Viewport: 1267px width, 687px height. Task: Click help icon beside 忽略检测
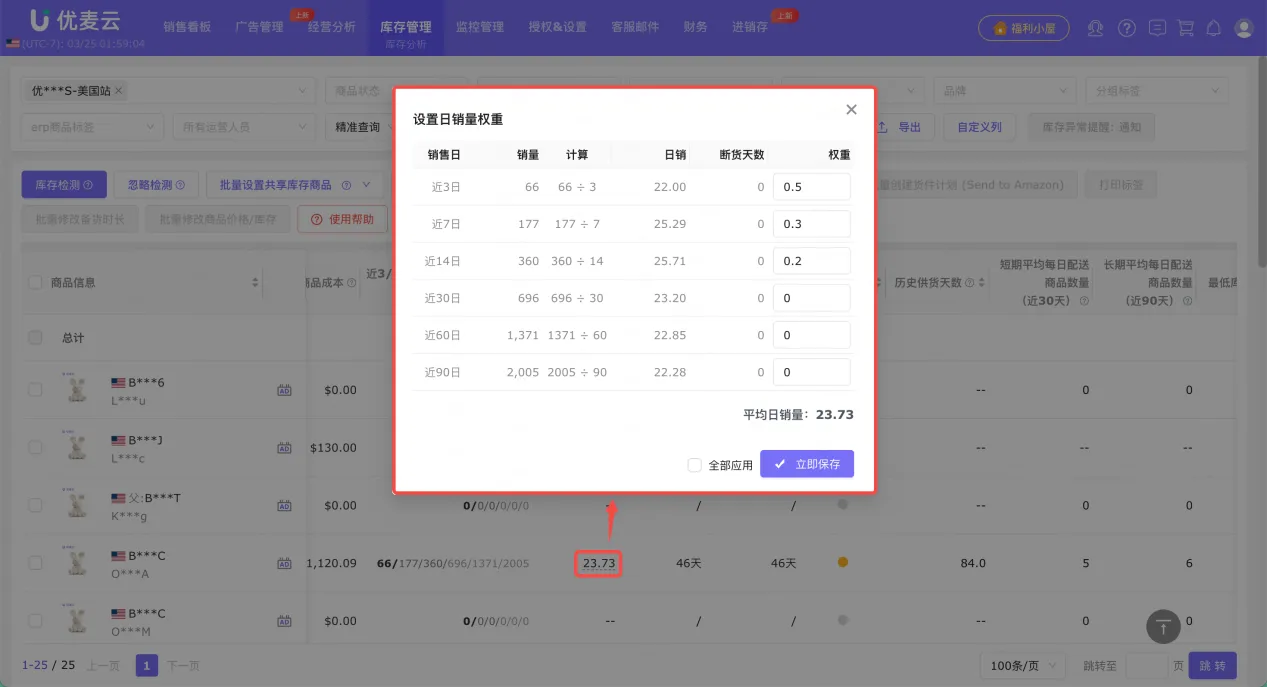pyautogui.click(x=181, y=185)
